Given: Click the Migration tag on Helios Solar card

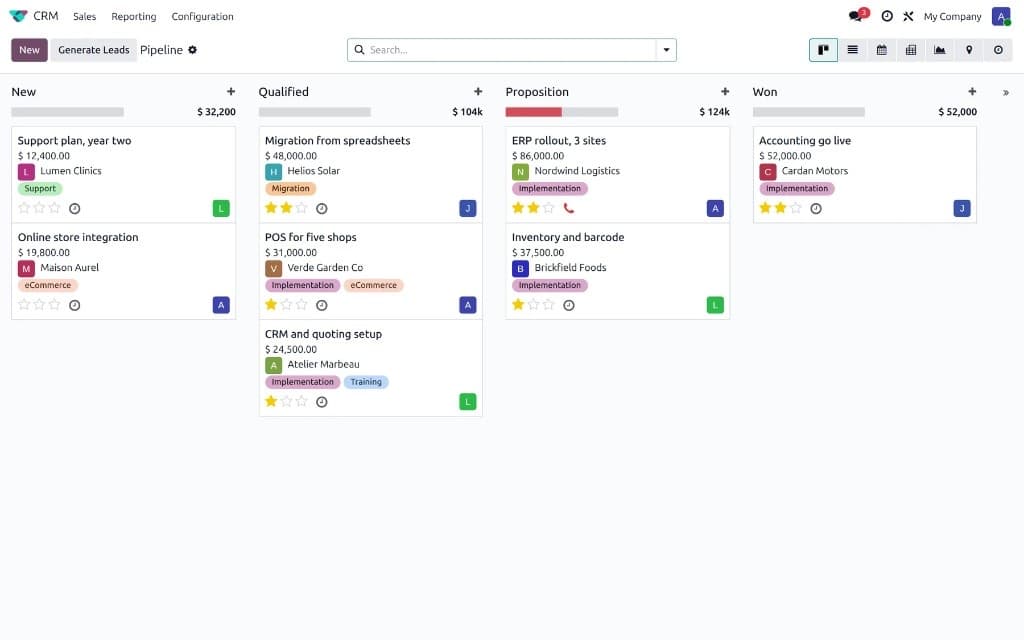Looking at the screenshot, I should tap(290, 188).
